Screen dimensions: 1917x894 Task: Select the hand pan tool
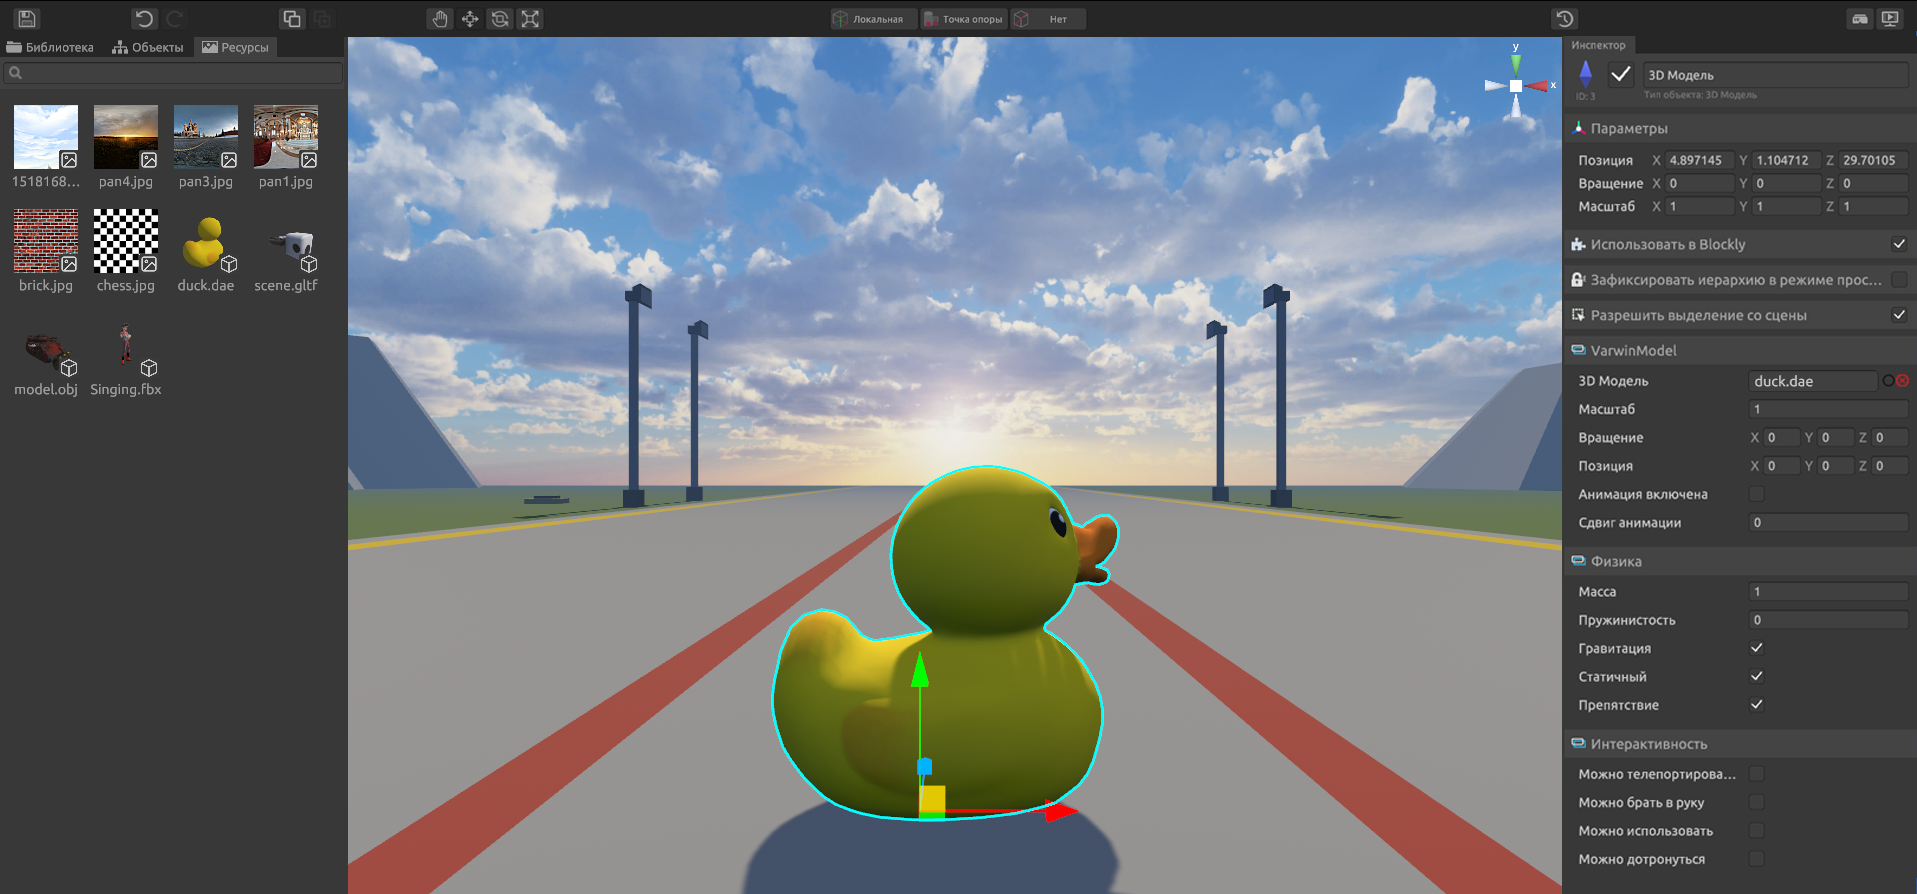pyautogui.click(x=439, y=18)
